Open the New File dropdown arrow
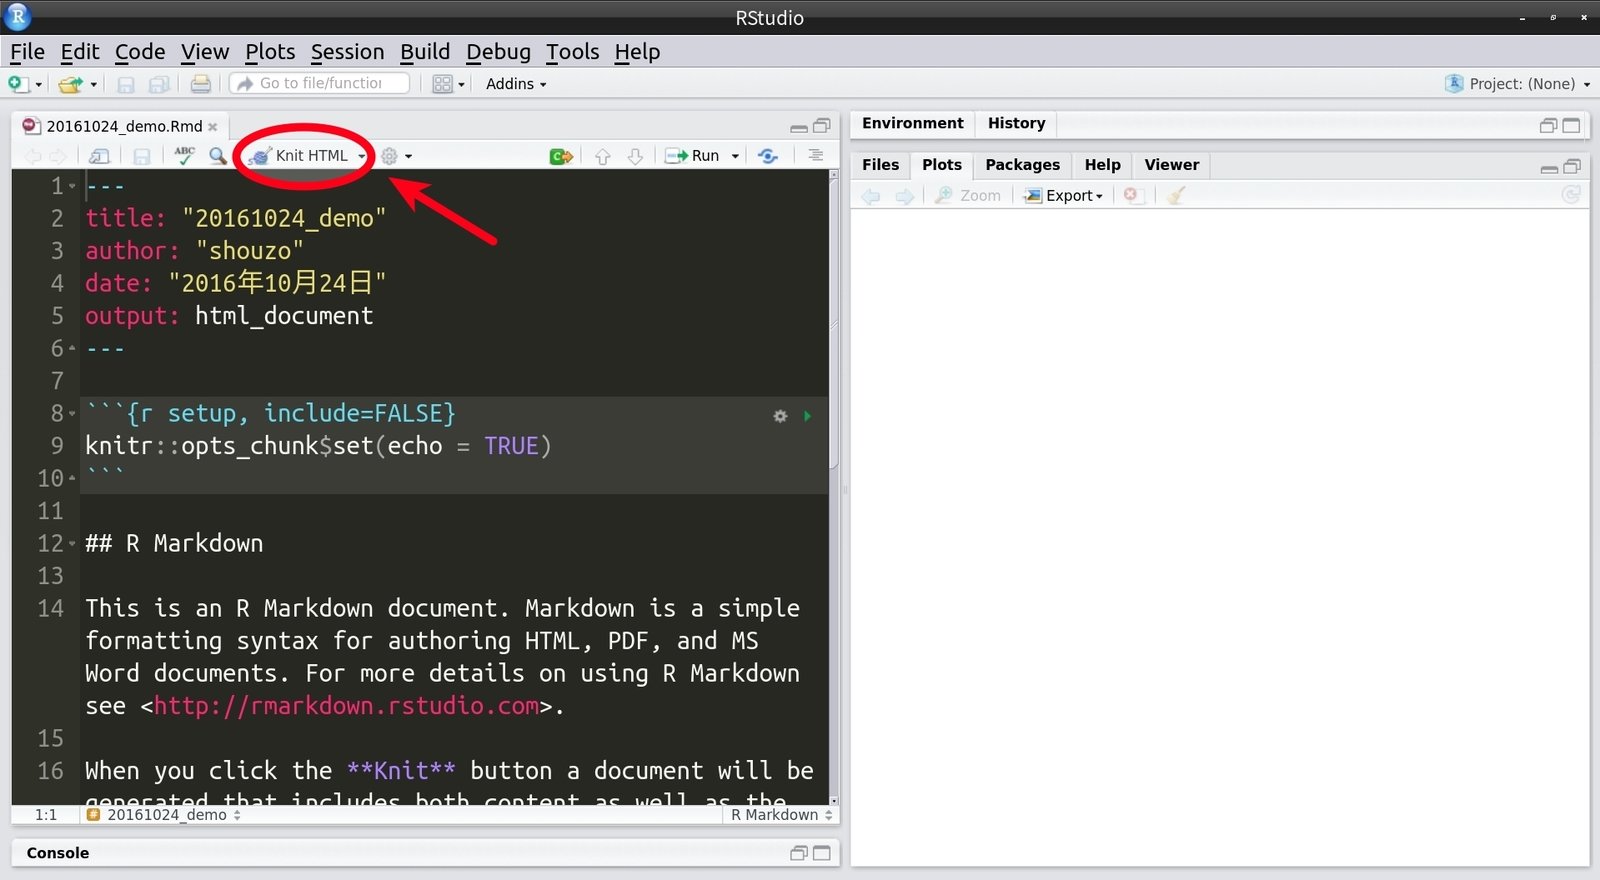 [39, 85]
